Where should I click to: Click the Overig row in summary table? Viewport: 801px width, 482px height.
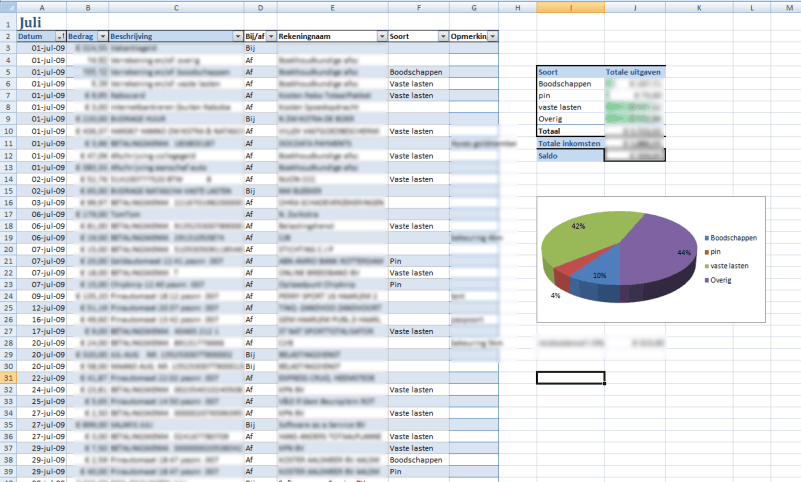pos(571,119)
